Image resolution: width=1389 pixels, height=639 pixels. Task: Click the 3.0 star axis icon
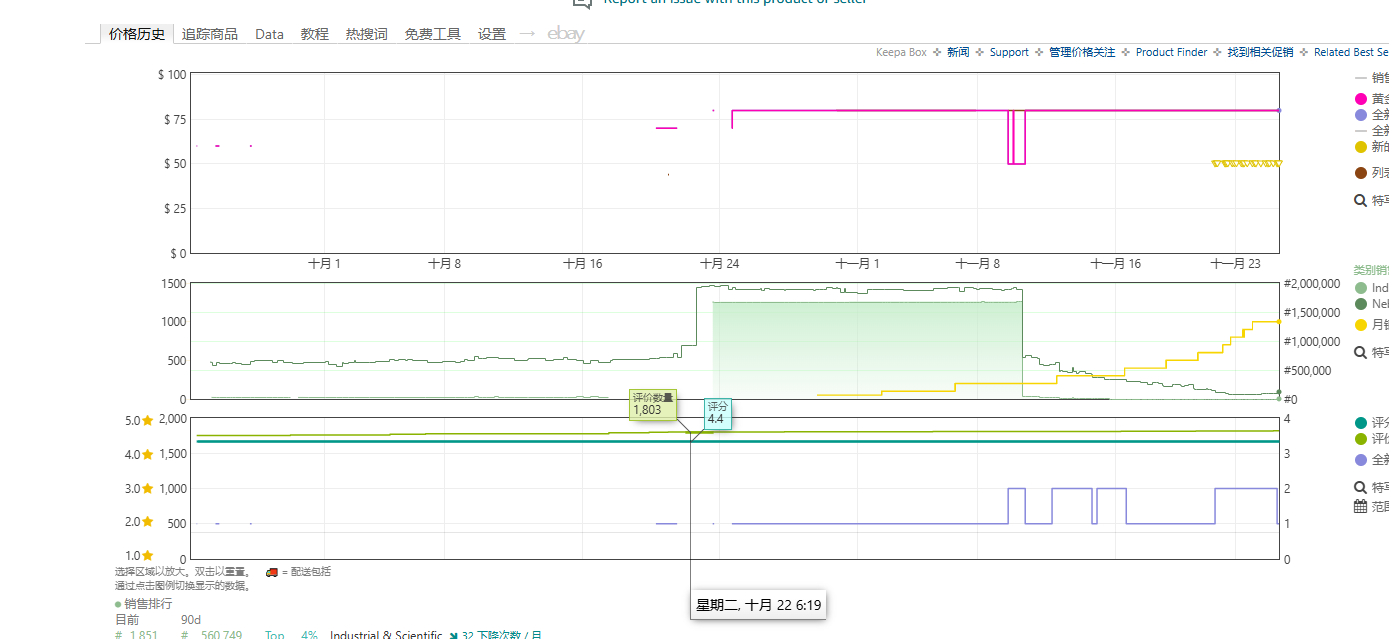point(148,489)
